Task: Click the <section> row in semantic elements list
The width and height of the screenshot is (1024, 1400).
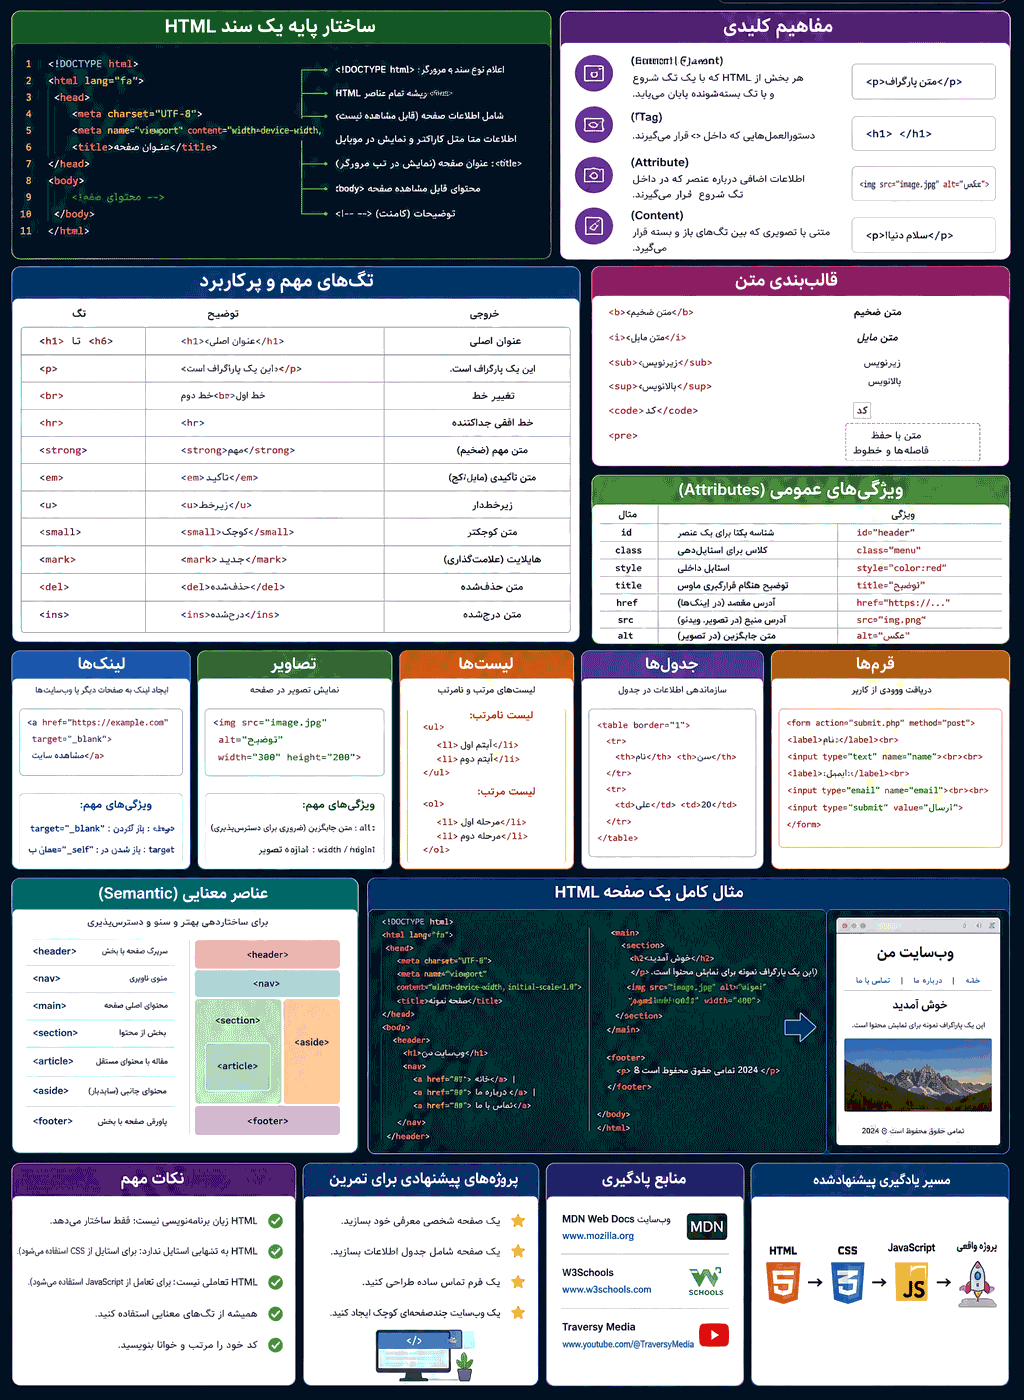Action: (100, 1033)
